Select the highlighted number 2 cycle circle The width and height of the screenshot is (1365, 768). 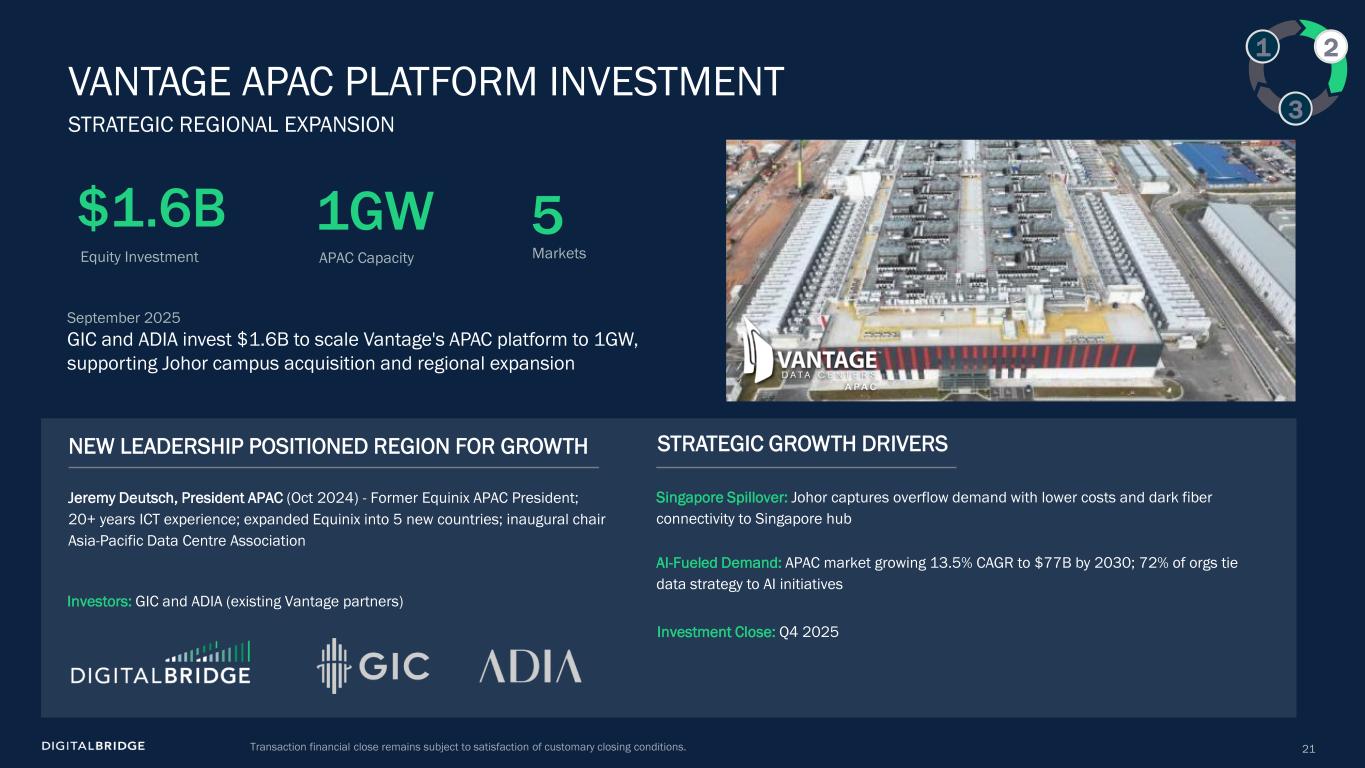pyautogui.click(x=1330, y=47)
